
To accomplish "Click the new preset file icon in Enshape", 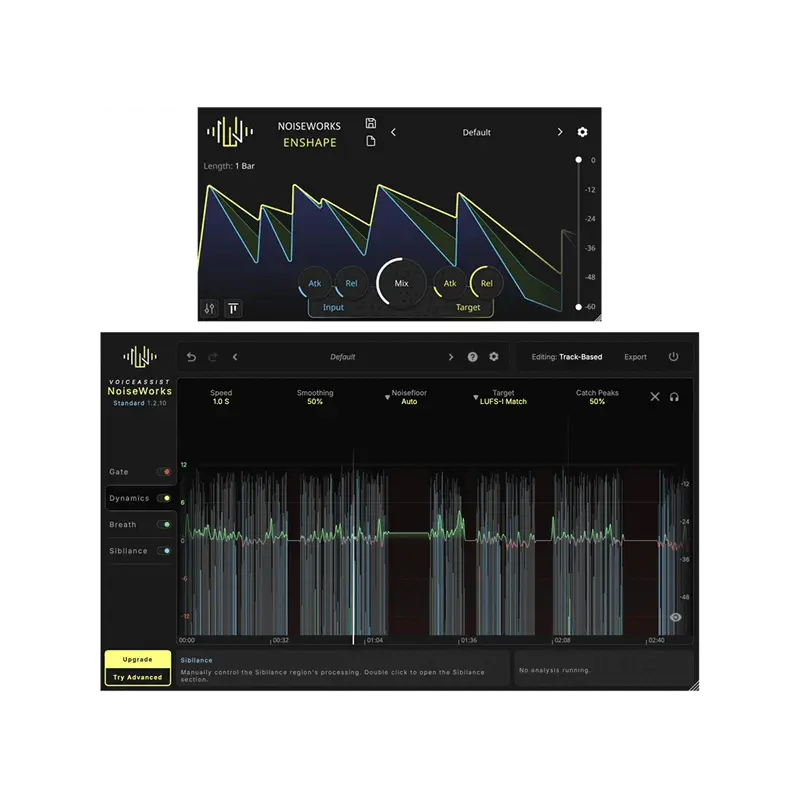I will pos(371,141).
